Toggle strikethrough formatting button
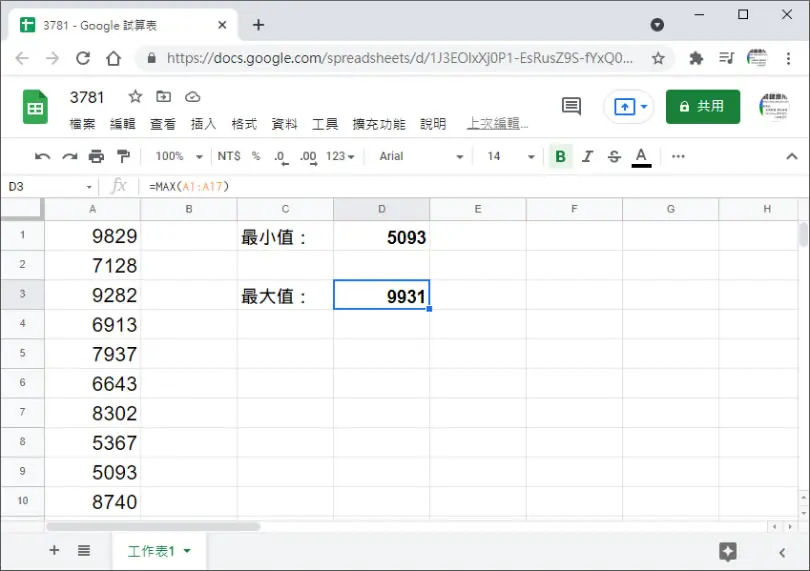 (x=614, y=156)
